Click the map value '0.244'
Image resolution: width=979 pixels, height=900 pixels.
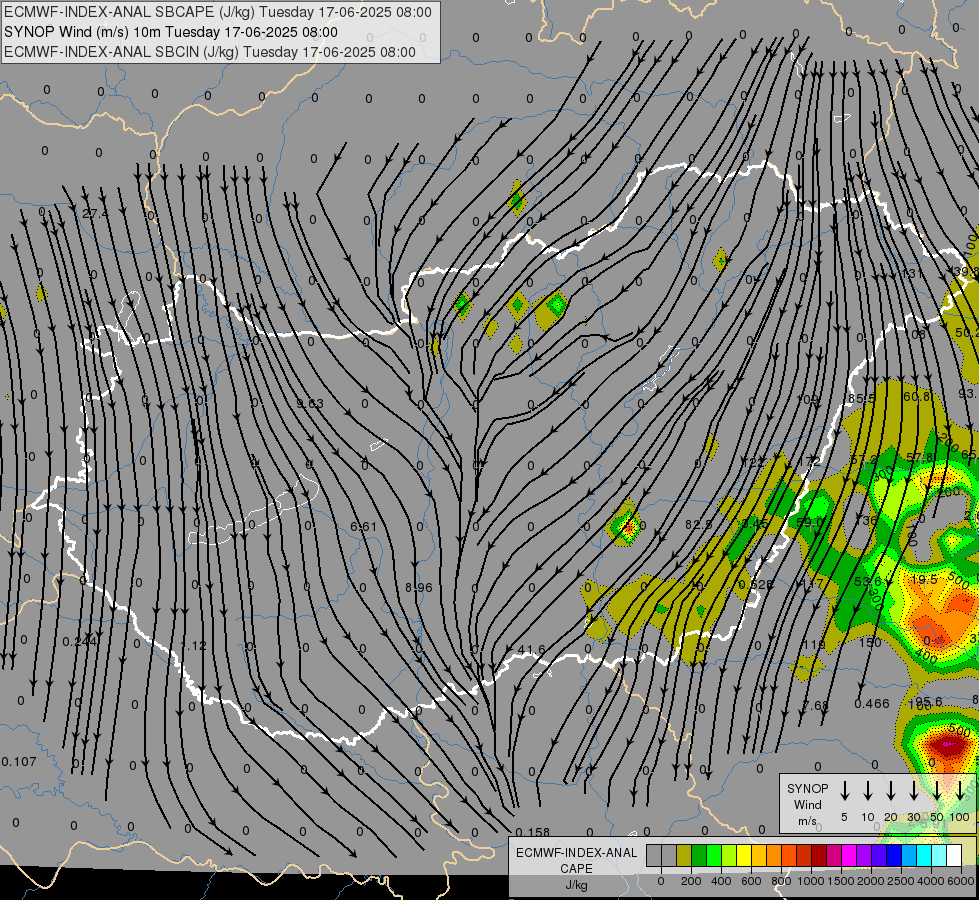(x=80, y=641)
